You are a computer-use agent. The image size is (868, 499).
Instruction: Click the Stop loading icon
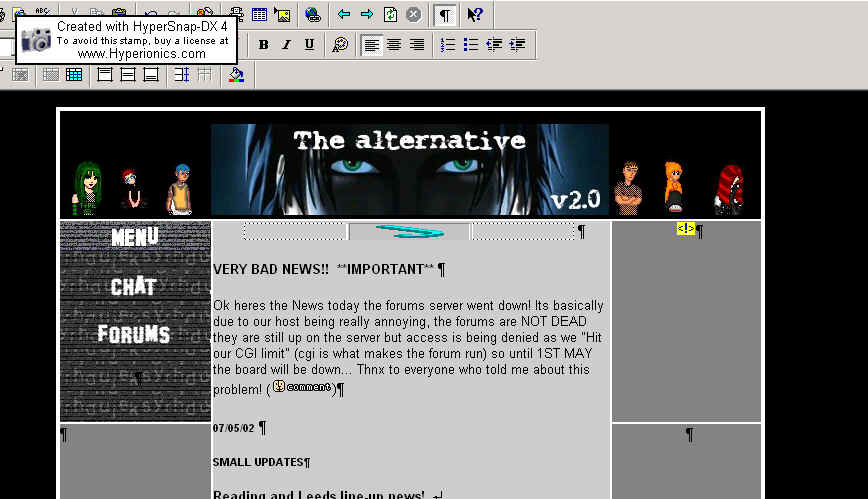[413, 14]
